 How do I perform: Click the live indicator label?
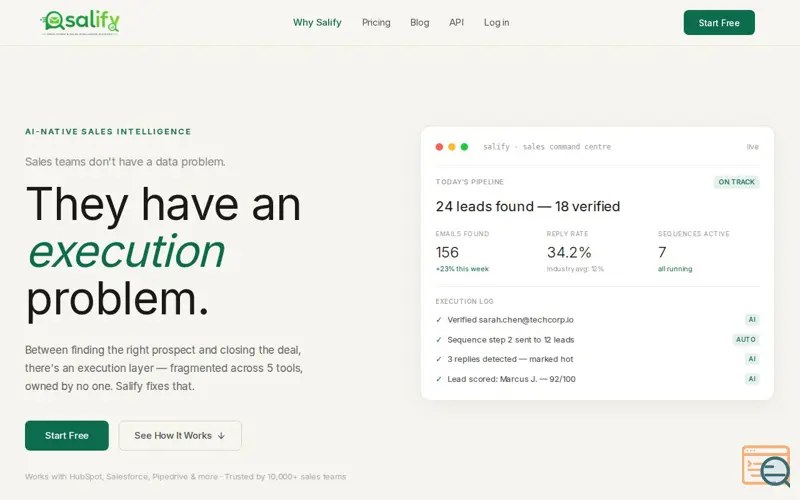(x=753, y=147)
